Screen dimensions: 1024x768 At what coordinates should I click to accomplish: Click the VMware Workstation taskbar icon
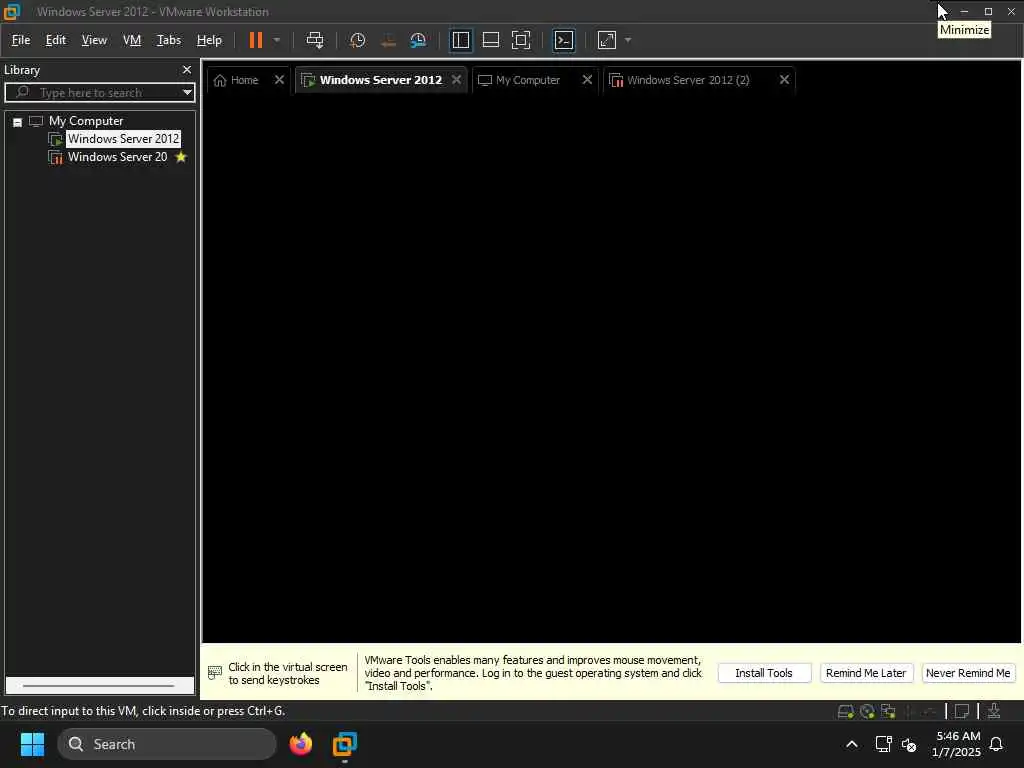click(x=345, y=744)
